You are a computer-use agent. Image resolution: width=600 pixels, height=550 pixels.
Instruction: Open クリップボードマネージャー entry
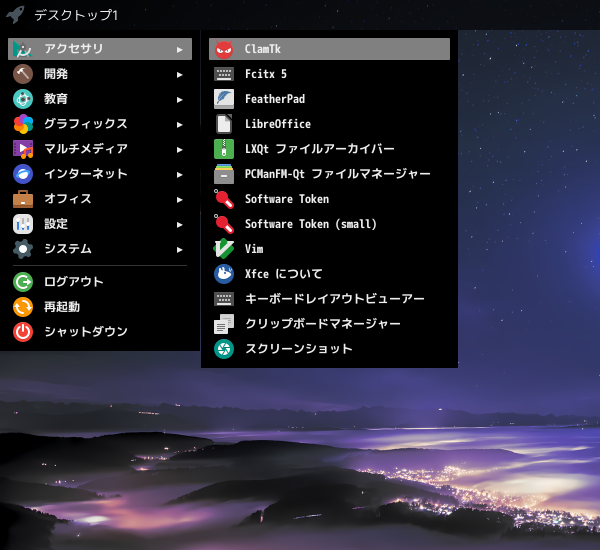pos(329,324)
